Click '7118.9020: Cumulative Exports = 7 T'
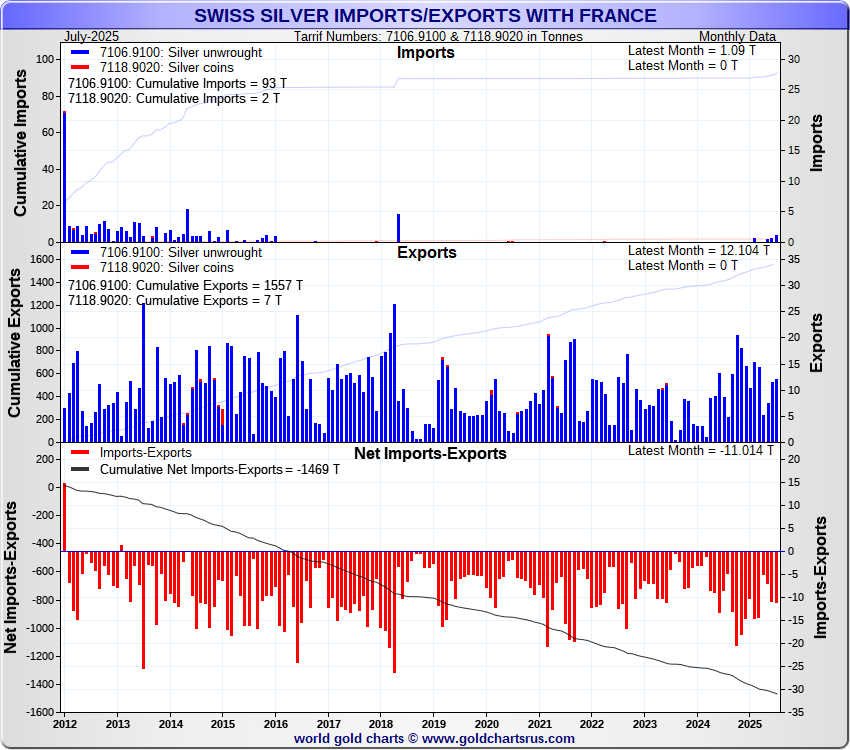Viewport: 850px width, 750px height. pyautogui.click(x=175, y=301)
